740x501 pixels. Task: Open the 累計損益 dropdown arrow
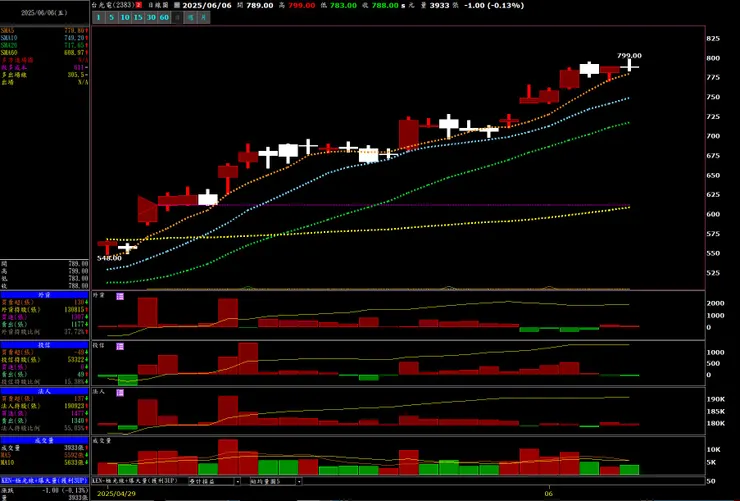pyautogui.click(x=237, y=481)
